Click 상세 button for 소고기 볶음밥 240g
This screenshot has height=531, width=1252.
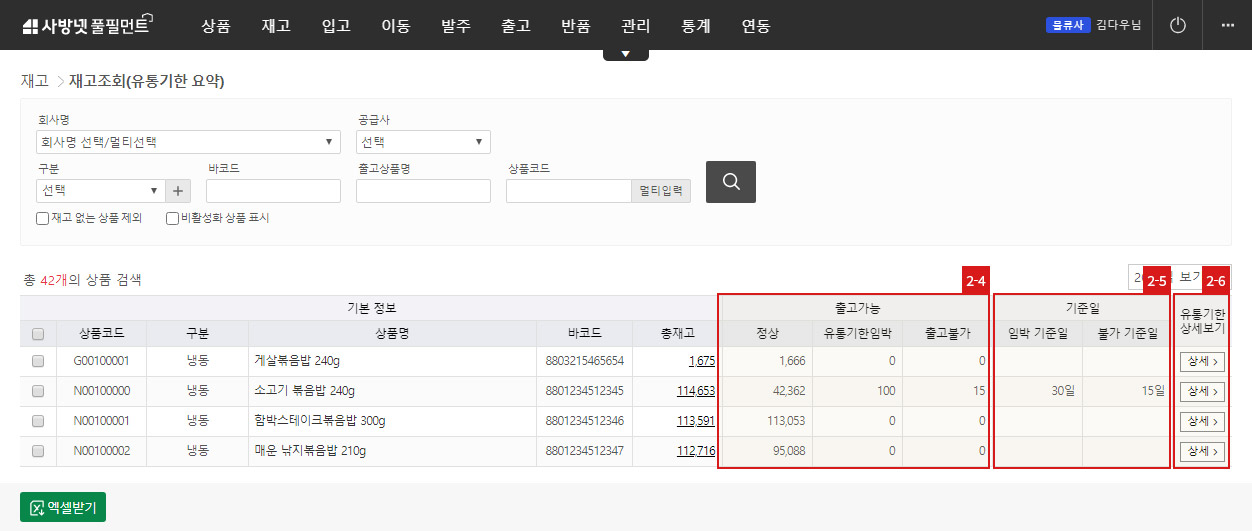click(1202, 391)
